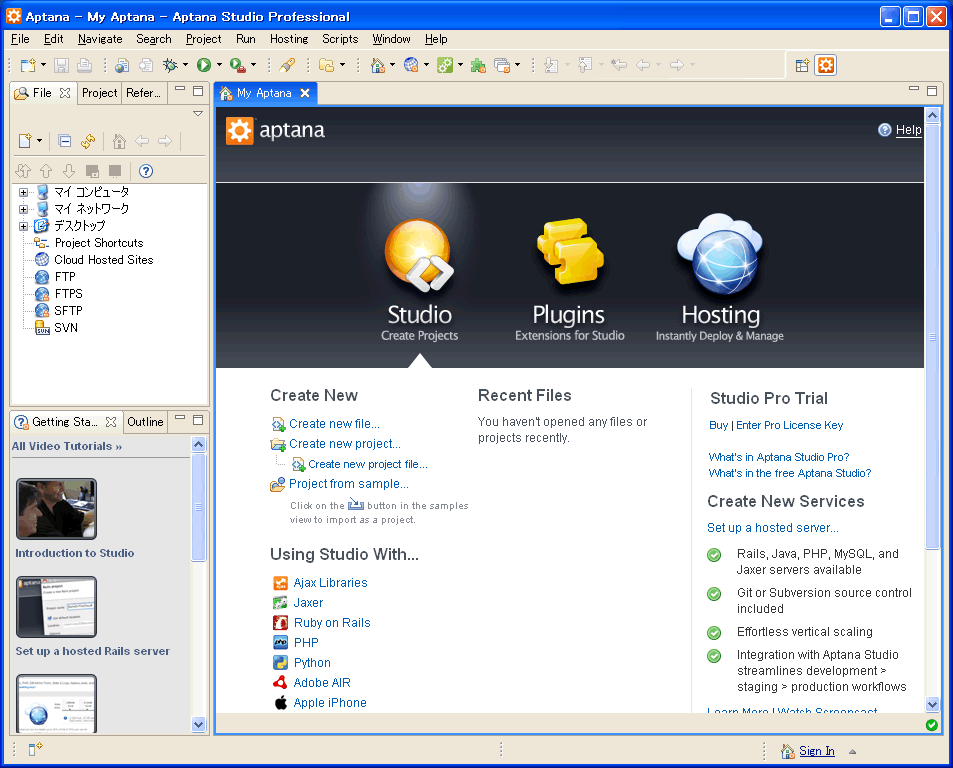Select the Cloud Hosted Sites tree item
Screen dimensions: 953x768
coord(103,260)
